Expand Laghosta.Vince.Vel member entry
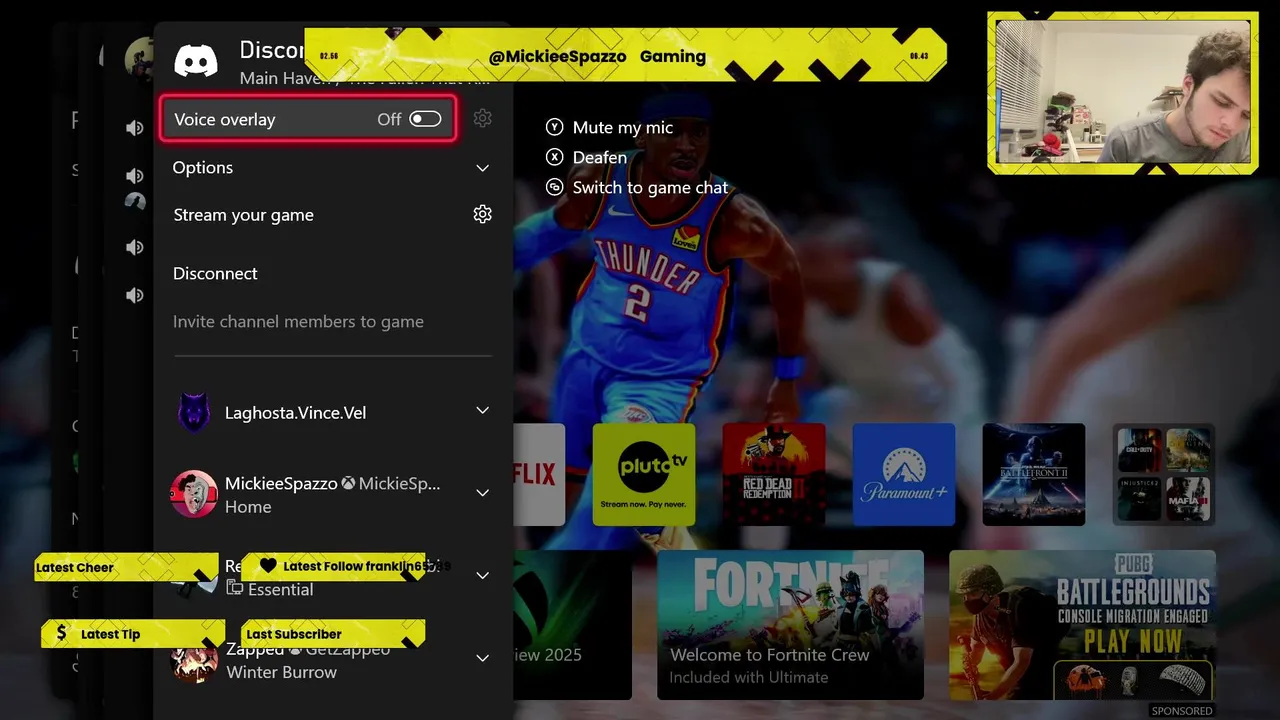The height and width of the screenshot is (720, 1280). click(x=482, y=411)
